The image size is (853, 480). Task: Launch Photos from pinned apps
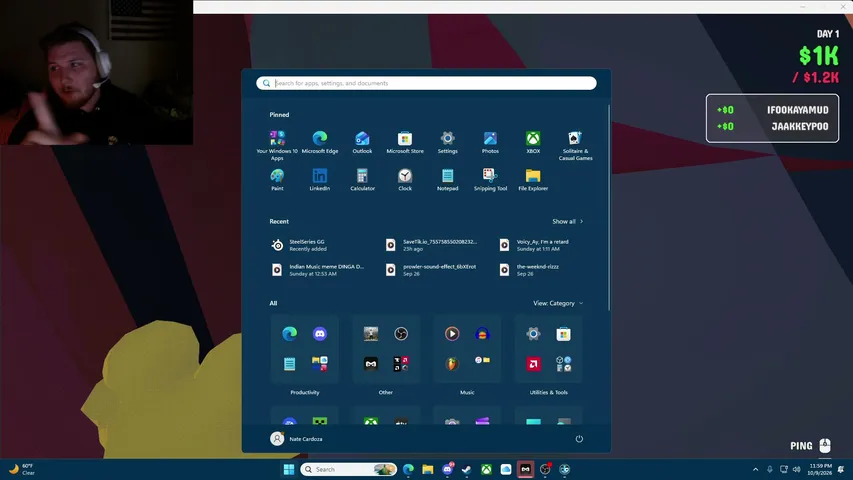click(490, 142)
